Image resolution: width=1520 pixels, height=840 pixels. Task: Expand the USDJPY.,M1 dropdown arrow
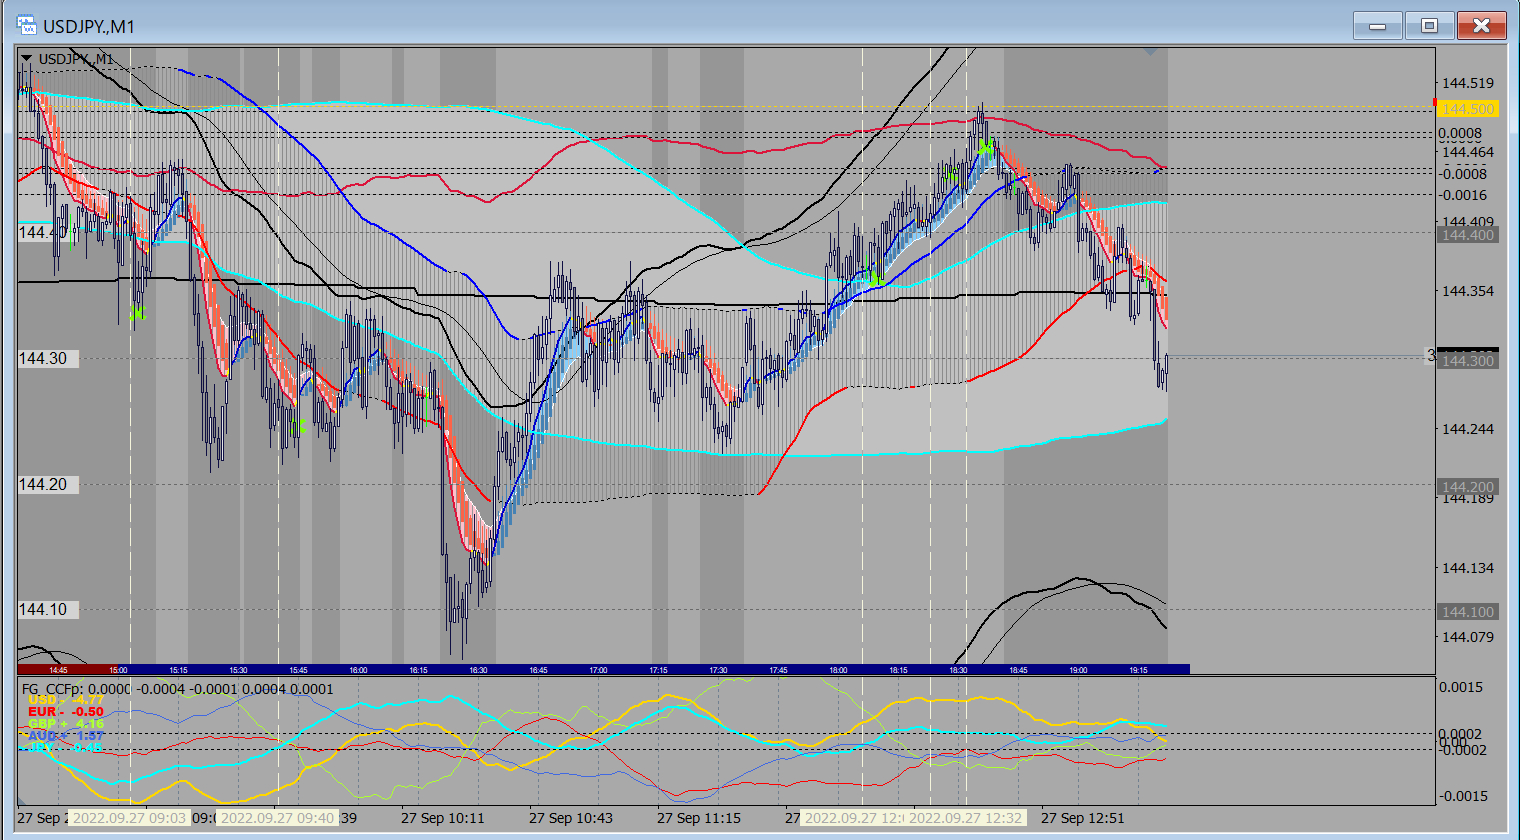click(x=26, y=59)
